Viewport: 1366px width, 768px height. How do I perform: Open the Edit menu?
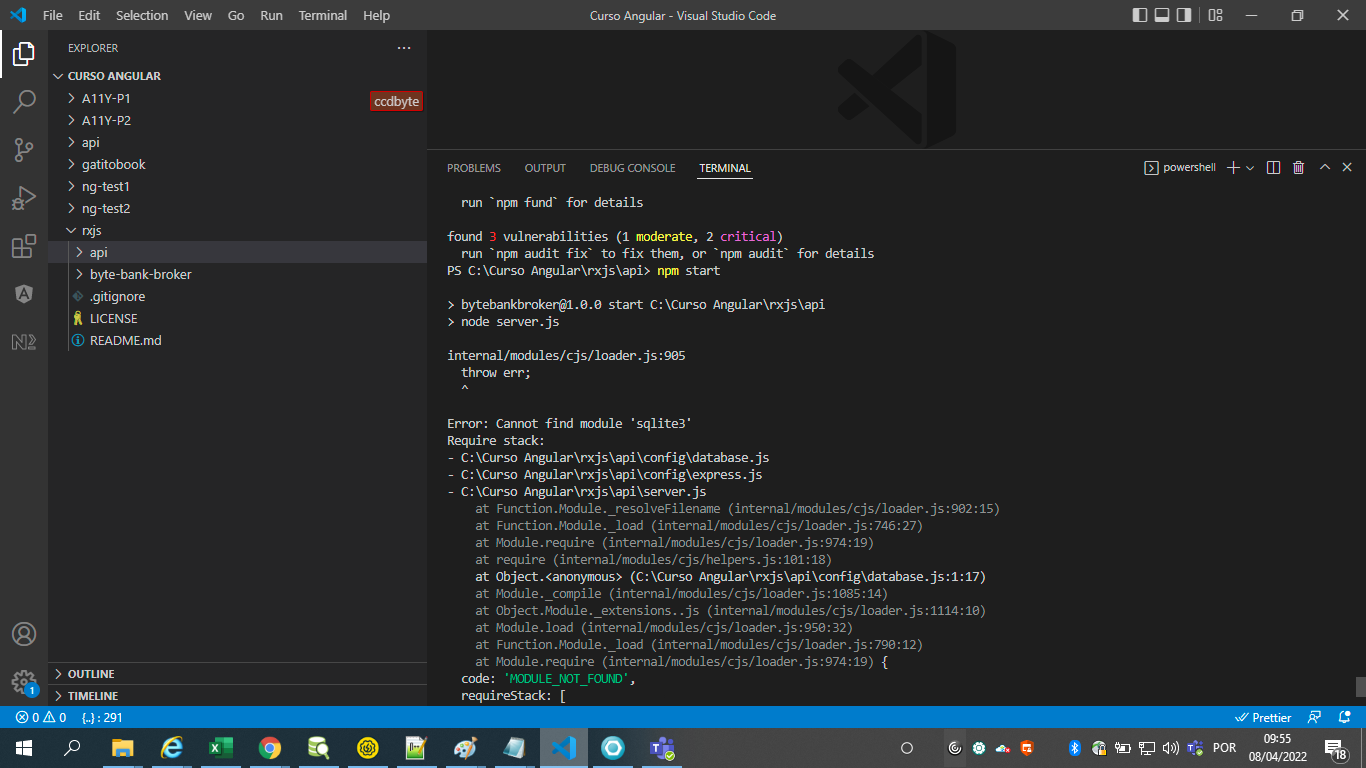89,15
